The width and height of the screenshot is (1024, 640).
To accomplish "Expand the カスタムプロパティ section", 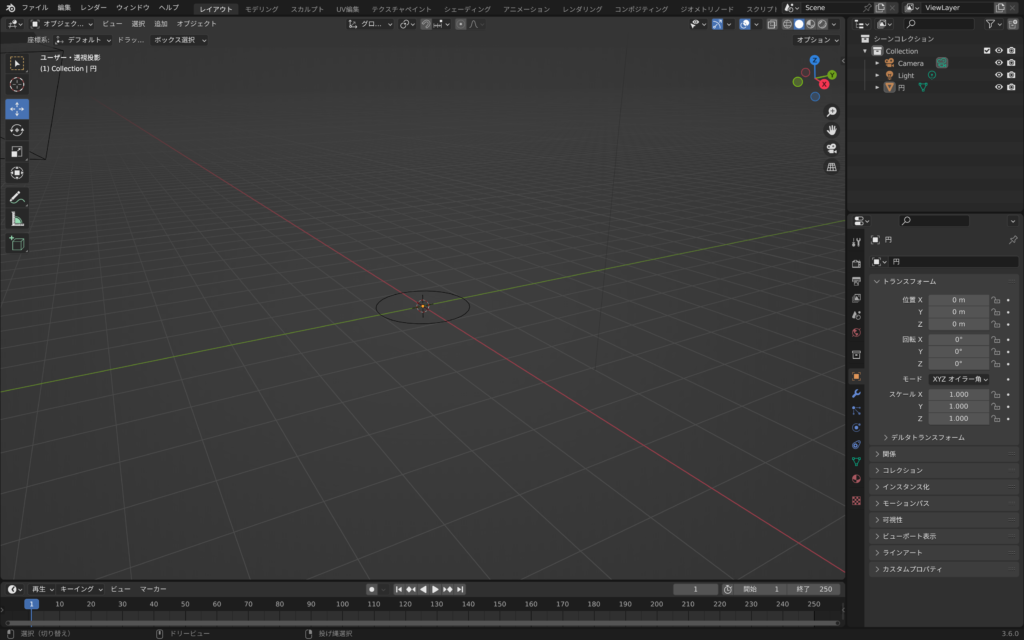I will pos(912,569).
